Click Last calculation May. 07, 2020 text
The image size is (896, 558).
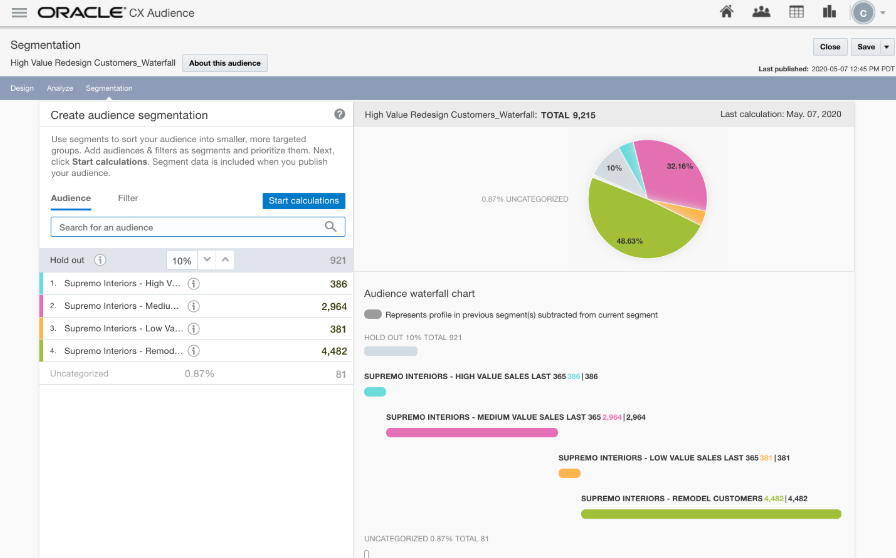pyautogui.click(x=781, y=114)
